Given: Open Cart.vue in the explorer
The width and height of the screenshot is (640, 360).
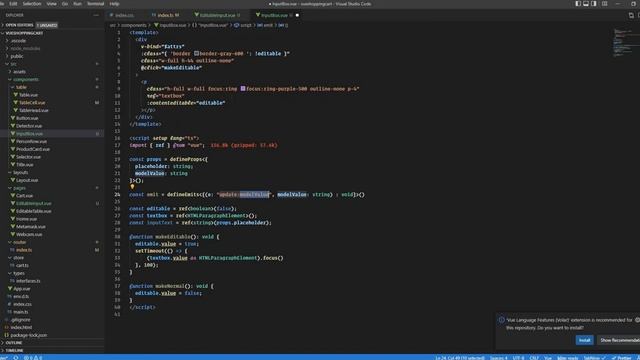Looking at the screenshot, I should 24,196.
